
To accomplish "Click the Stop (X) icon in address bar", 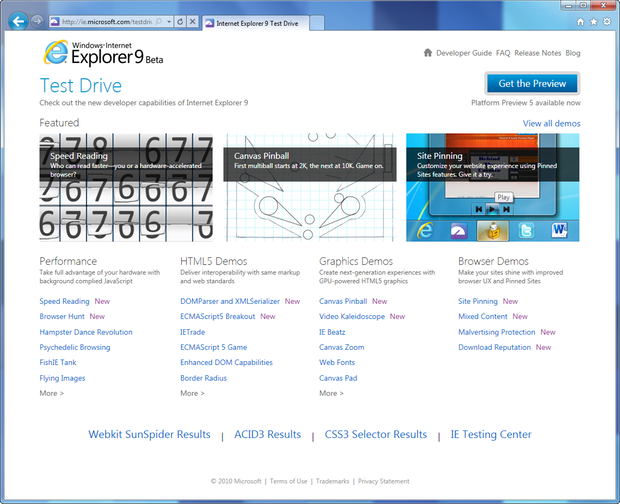I will pos(192,22).
